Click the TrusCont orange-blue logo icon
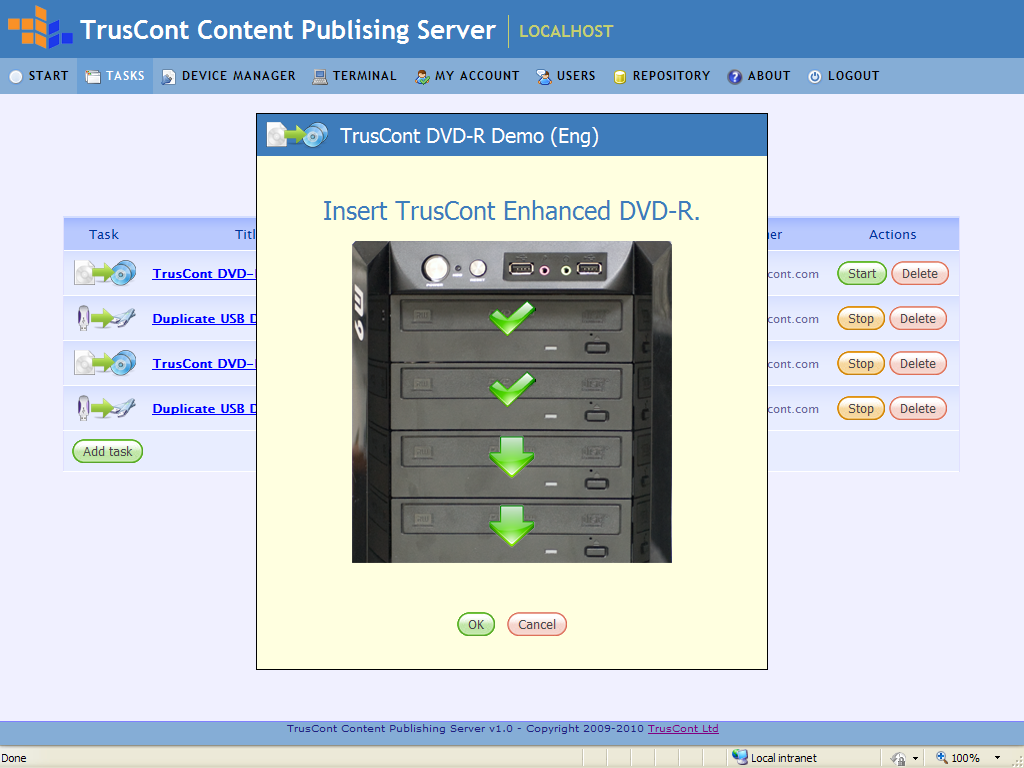1024x768 pixels. [40, 27]
